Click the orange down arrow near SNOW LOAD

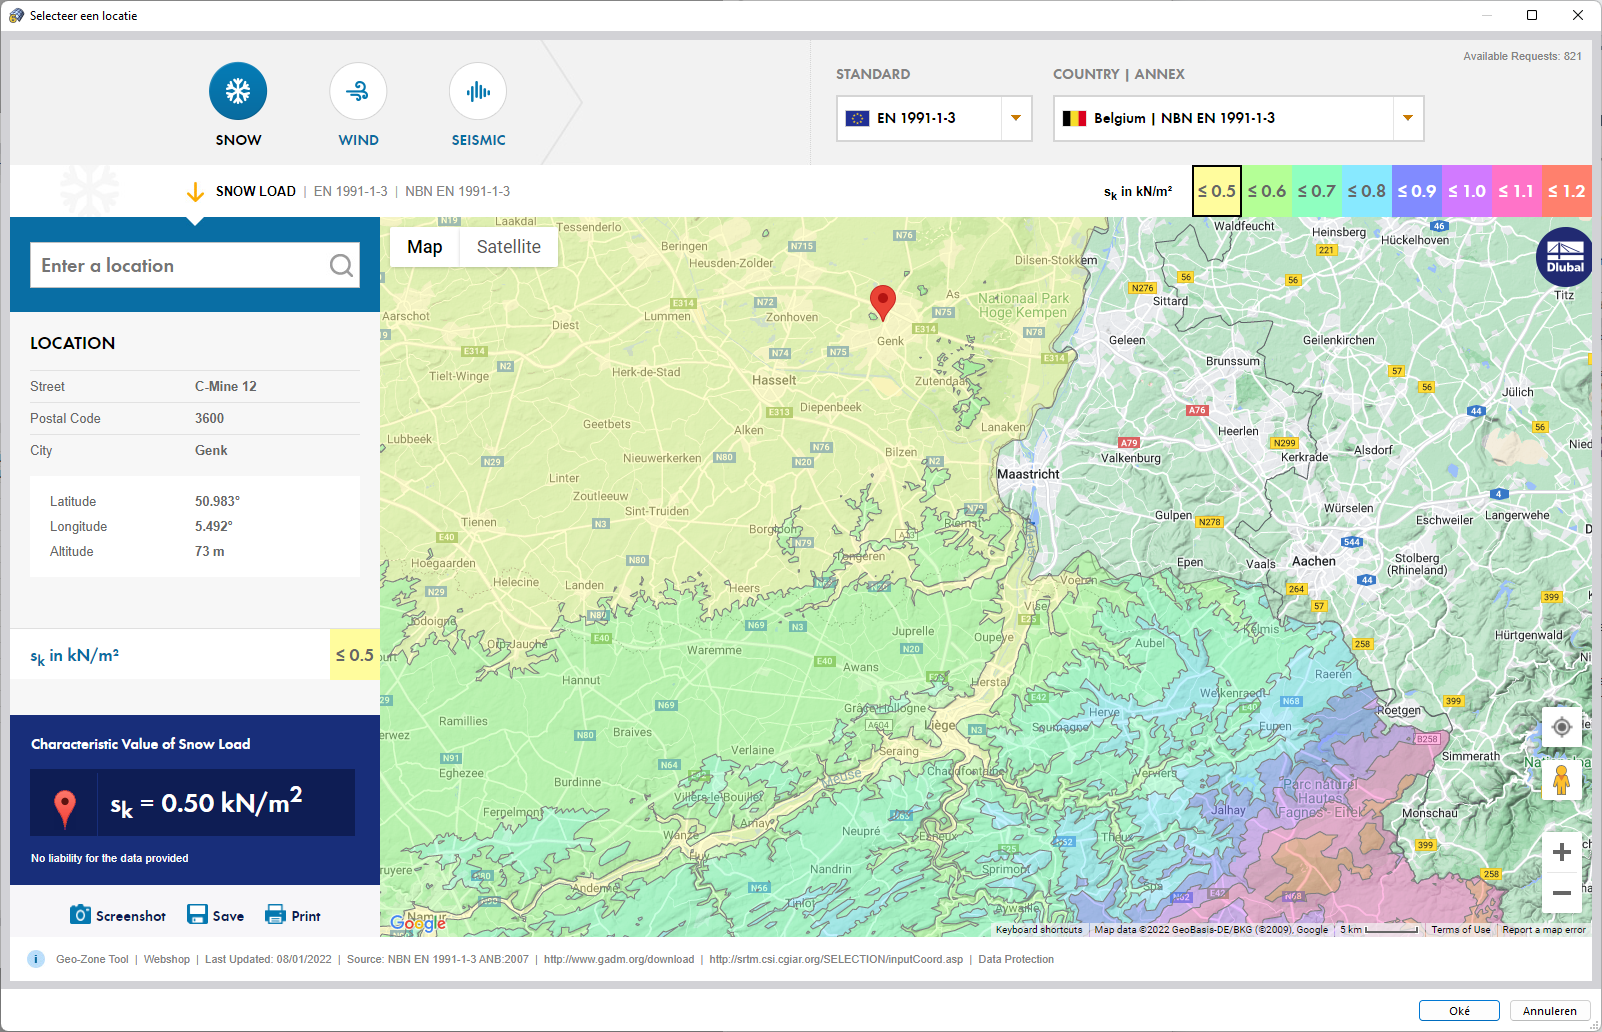tap(195, 191)
